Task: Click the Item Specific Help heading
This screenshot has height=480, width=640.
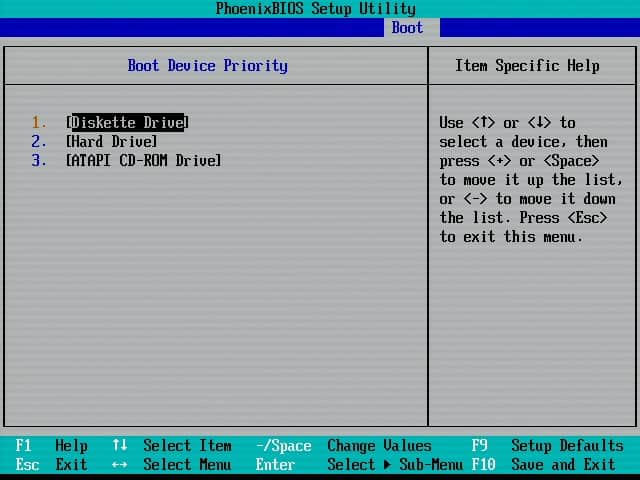Action: (x=527, y=66)
